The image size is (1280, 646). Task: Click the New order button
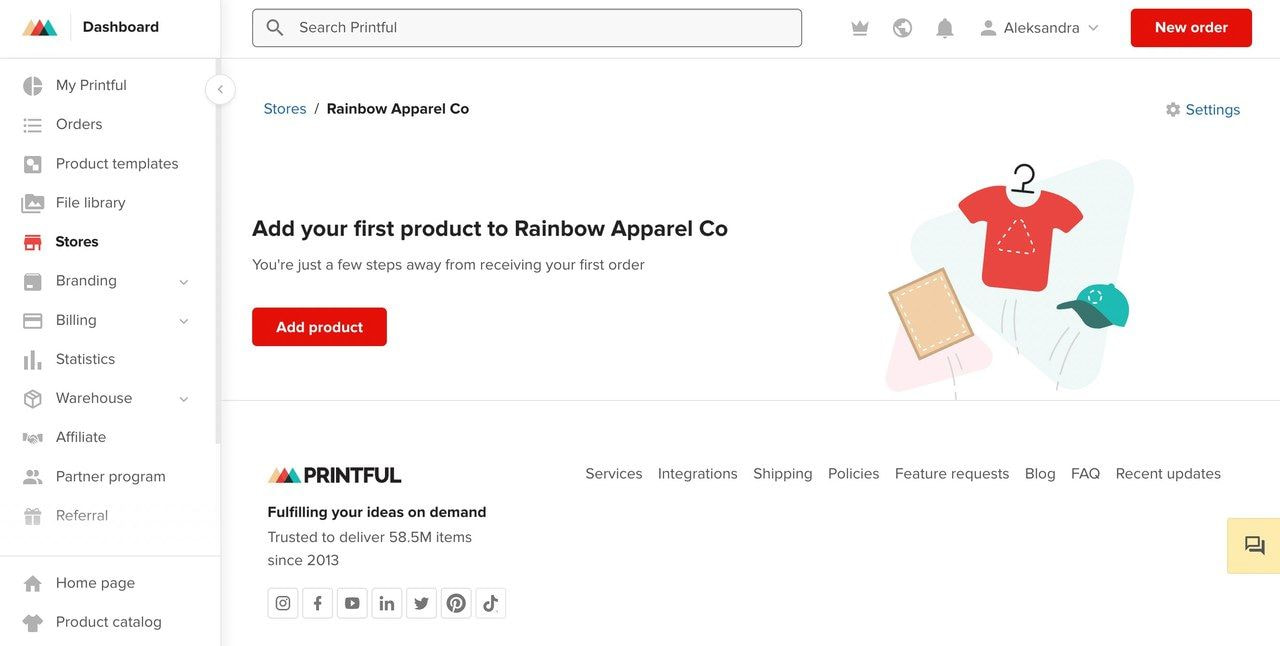click(x=1191, y=28)
